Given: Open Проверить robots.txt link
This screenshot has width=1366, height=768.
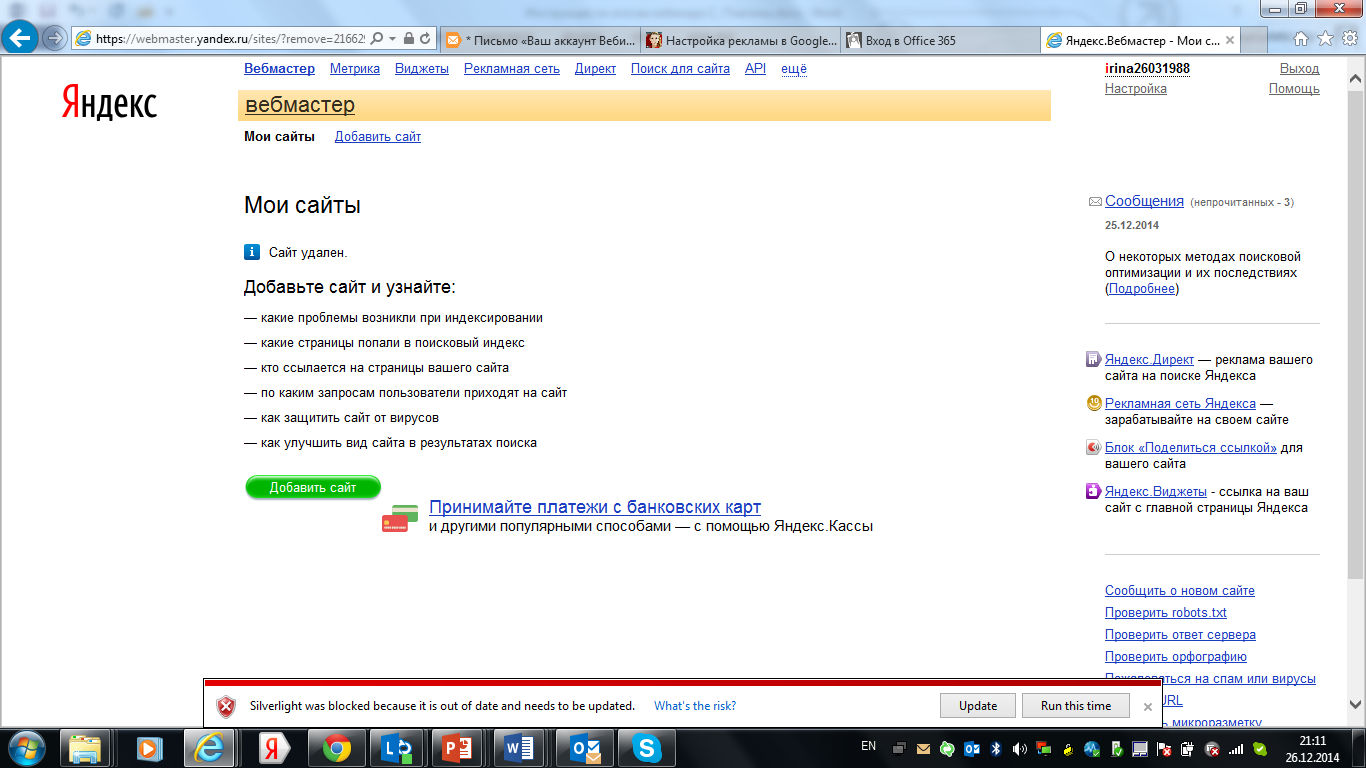Looking at the screenshot, I should (x=1166, y=613).
